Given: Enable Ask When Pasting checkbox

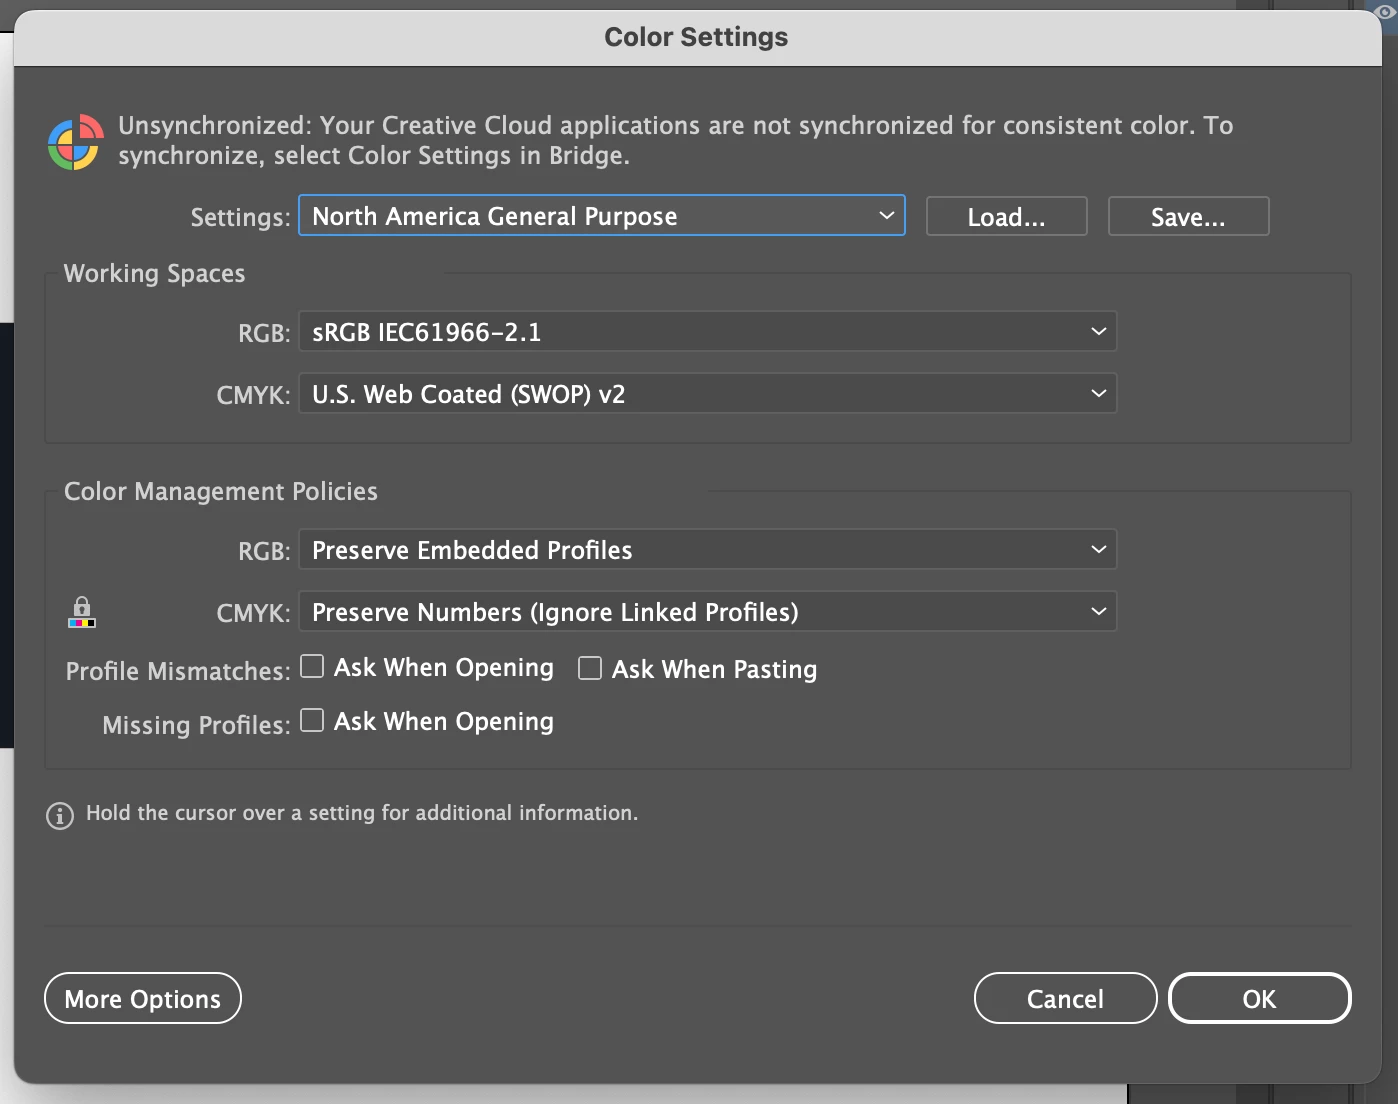Looking at the screenshot, I should [x=590, y=668].
